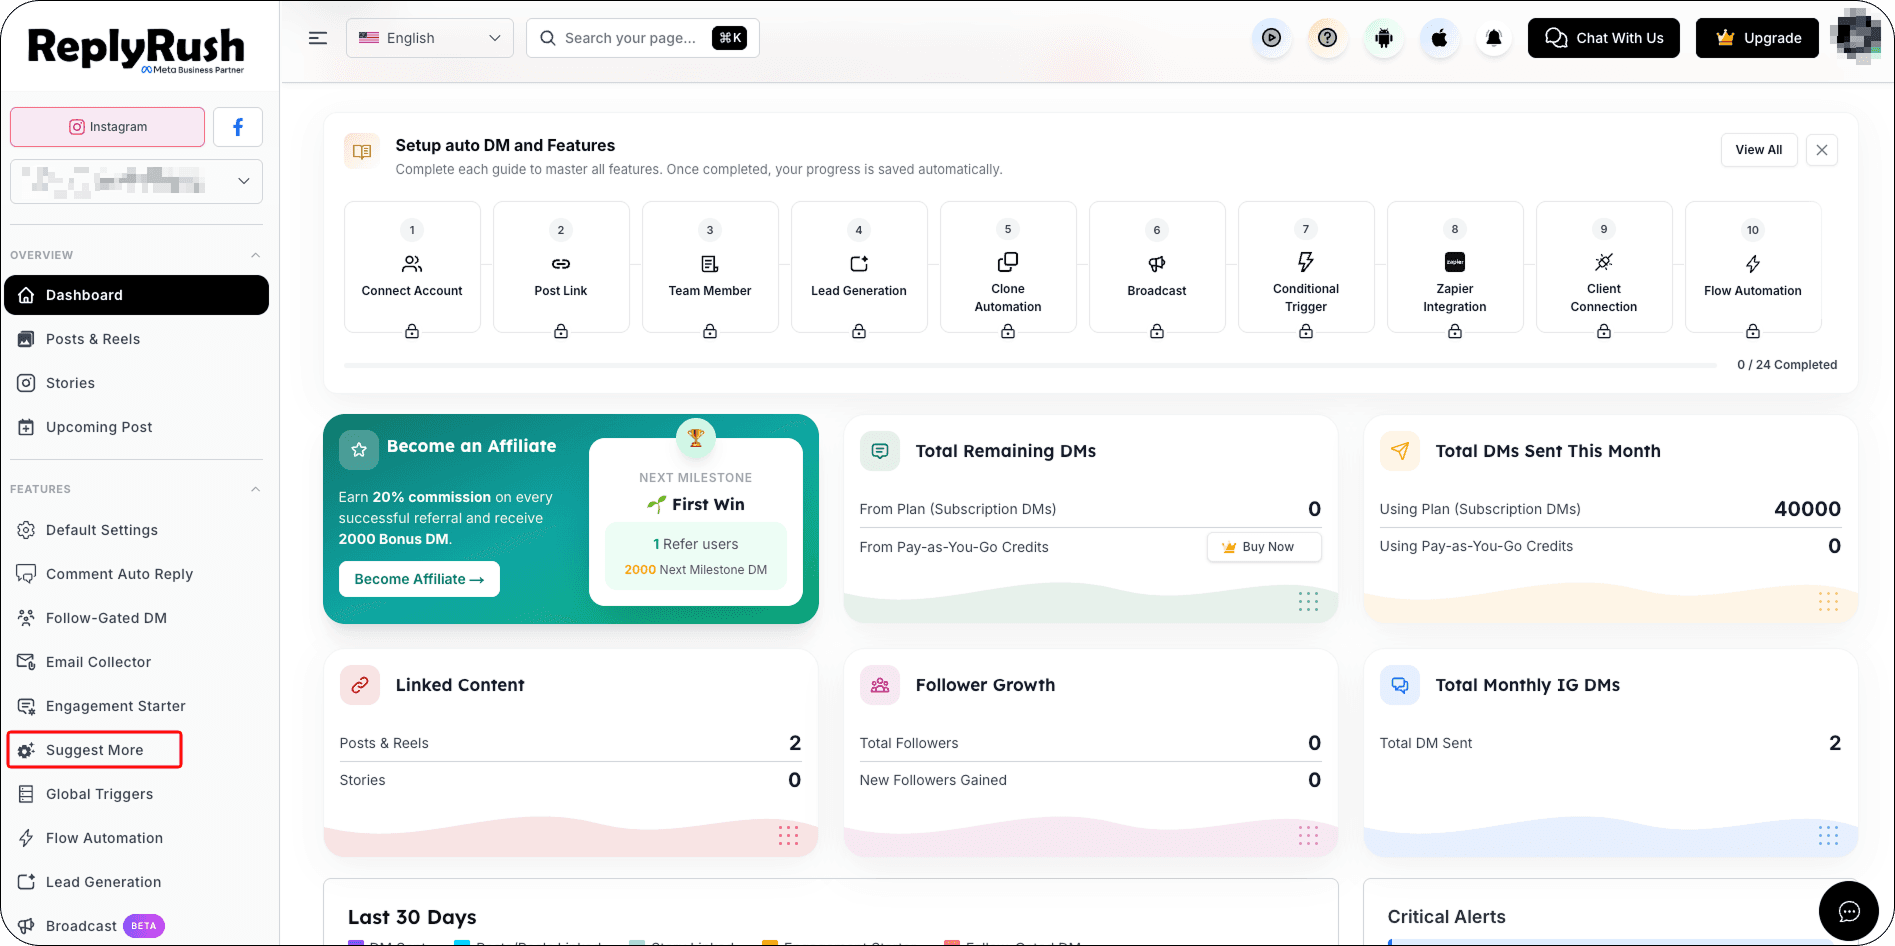Screen dimensions: 1895x946
Task: Open the Instagram account selector dropdown
Action: [136, 181]
